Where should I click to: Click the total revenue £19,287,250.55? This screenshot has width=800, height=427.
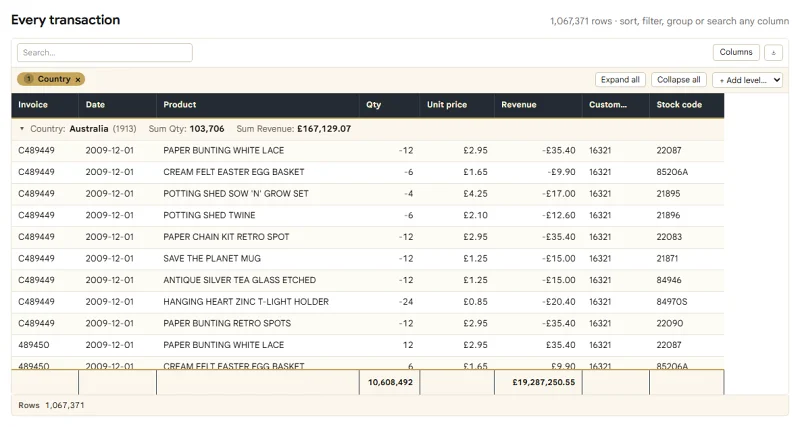click(x=543, y=382)
